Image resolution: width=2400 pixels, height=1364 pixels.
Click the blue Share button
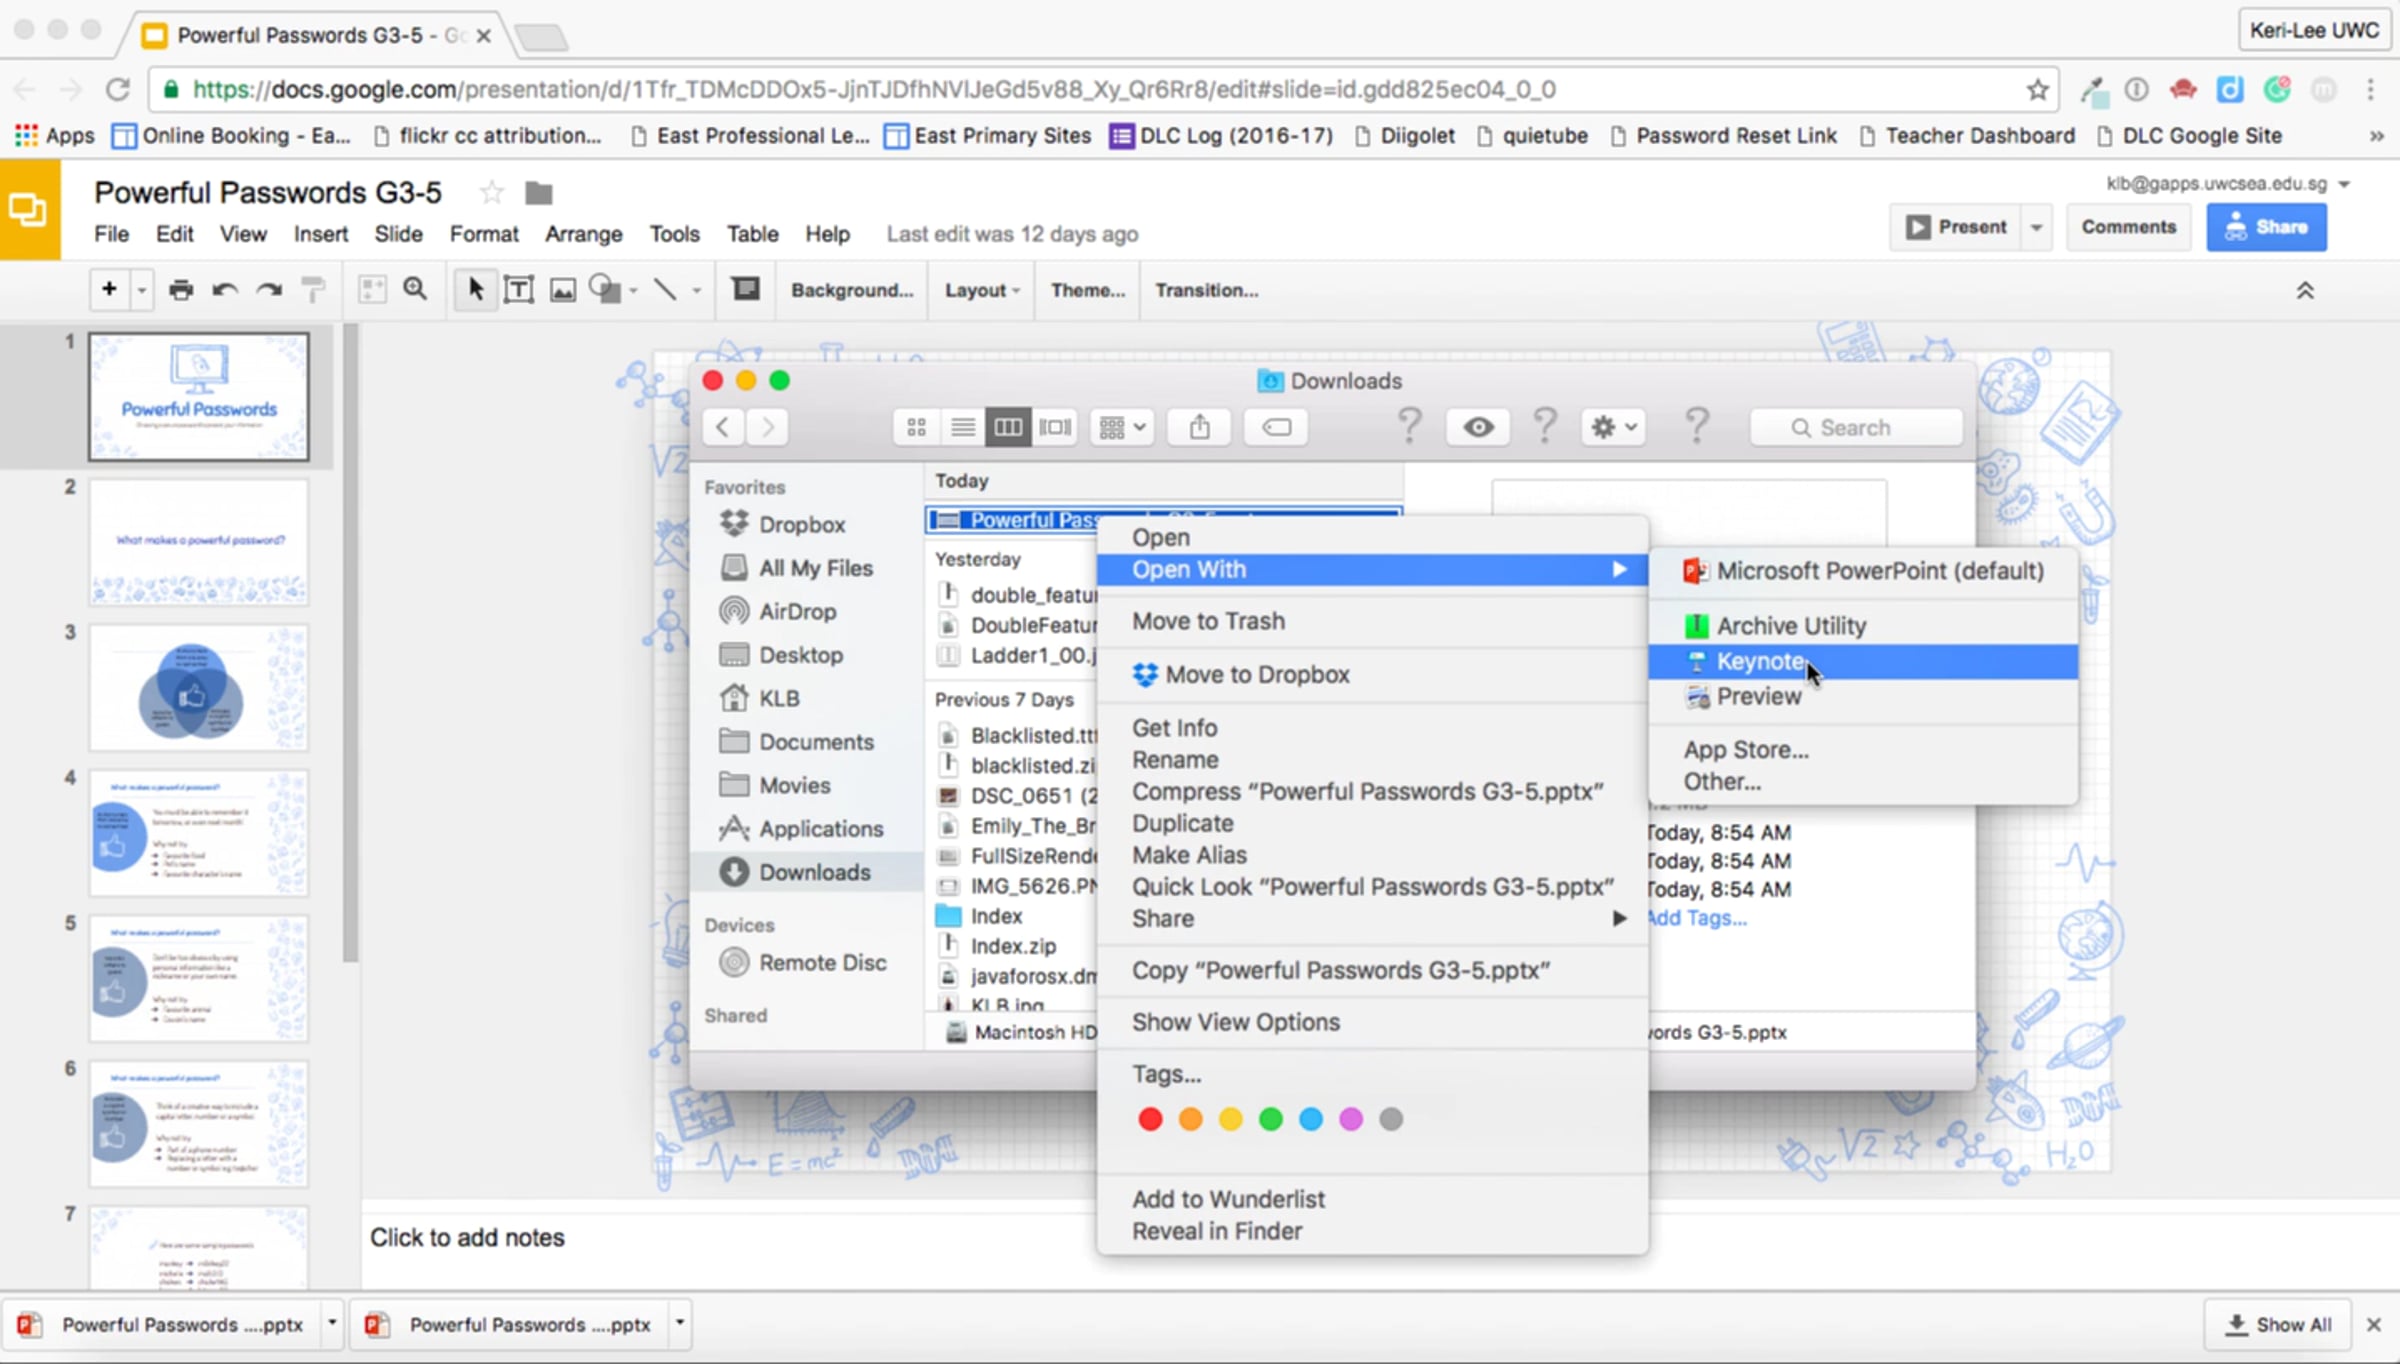click(2266, 228)
